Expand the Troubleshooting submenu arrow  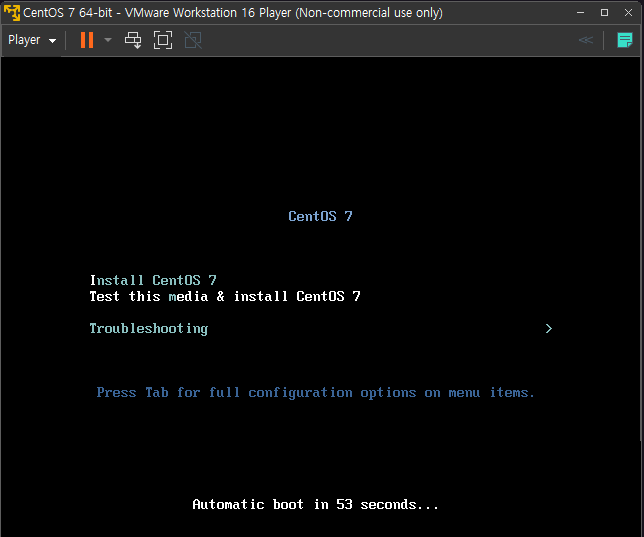(x=549, y=329)
